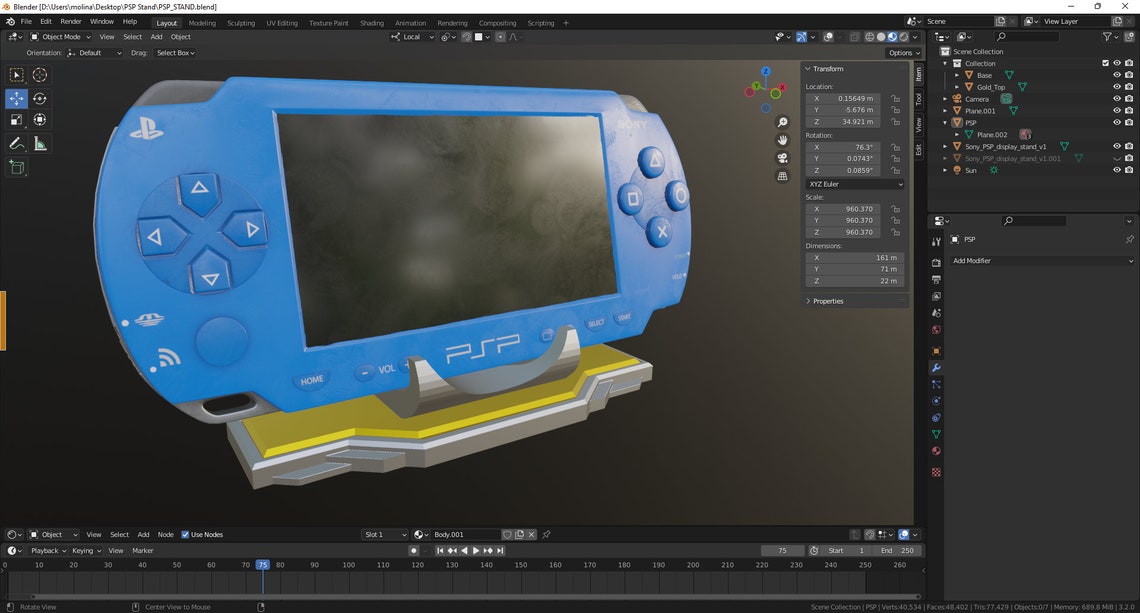The image size is (1140, 613).
Task: Select the Move tool in the viewport toolbar
Action: point(16,98)
